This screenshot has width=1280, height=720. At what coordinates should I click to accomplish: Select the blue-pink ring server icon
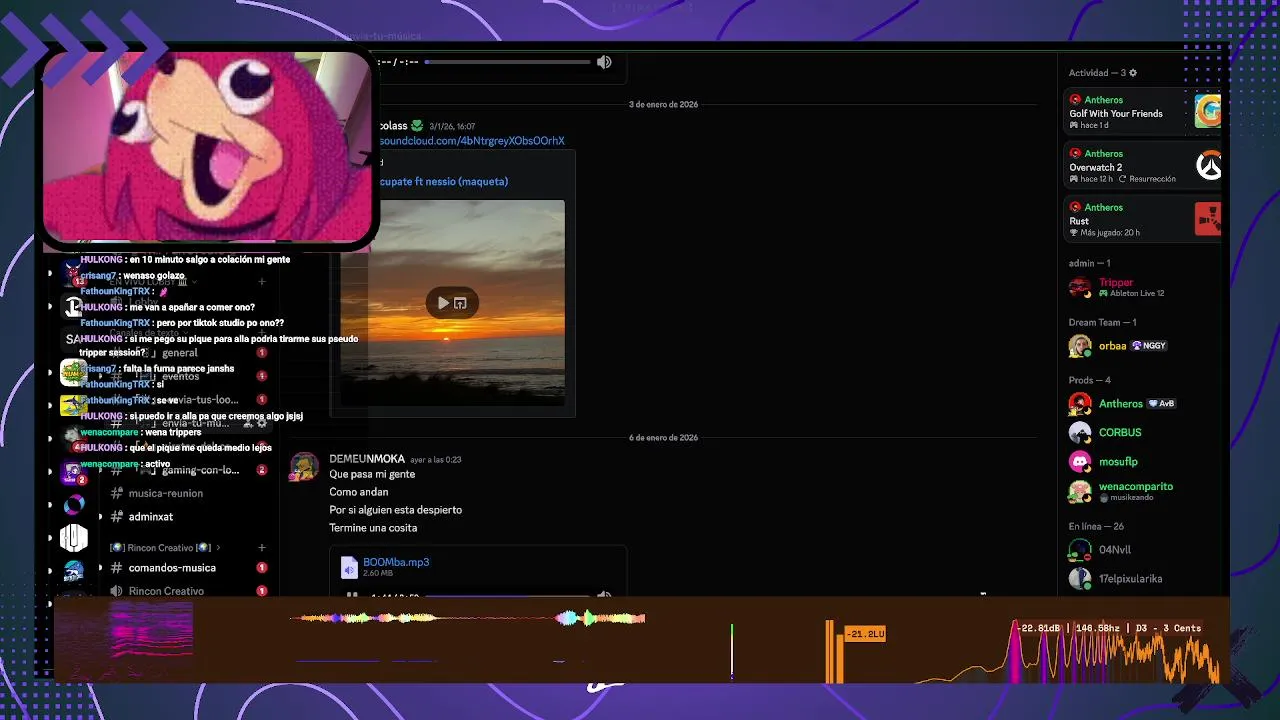(74, 505)
